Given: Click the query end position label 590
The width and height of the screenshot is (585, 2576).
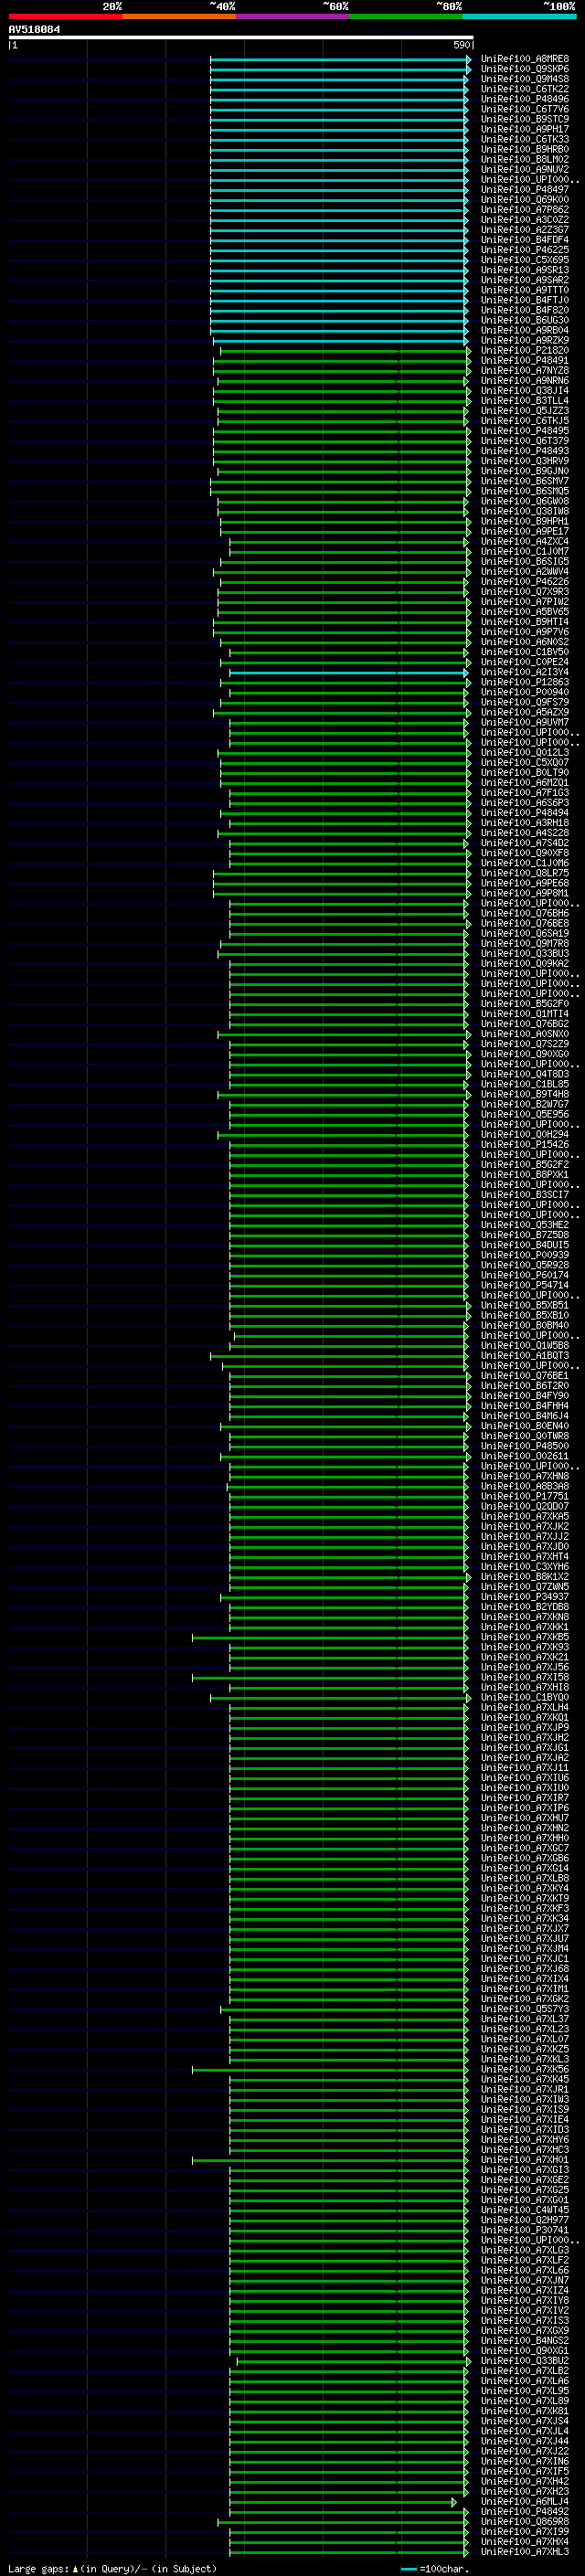Looking at the screenshot, I should click(461, 45).
